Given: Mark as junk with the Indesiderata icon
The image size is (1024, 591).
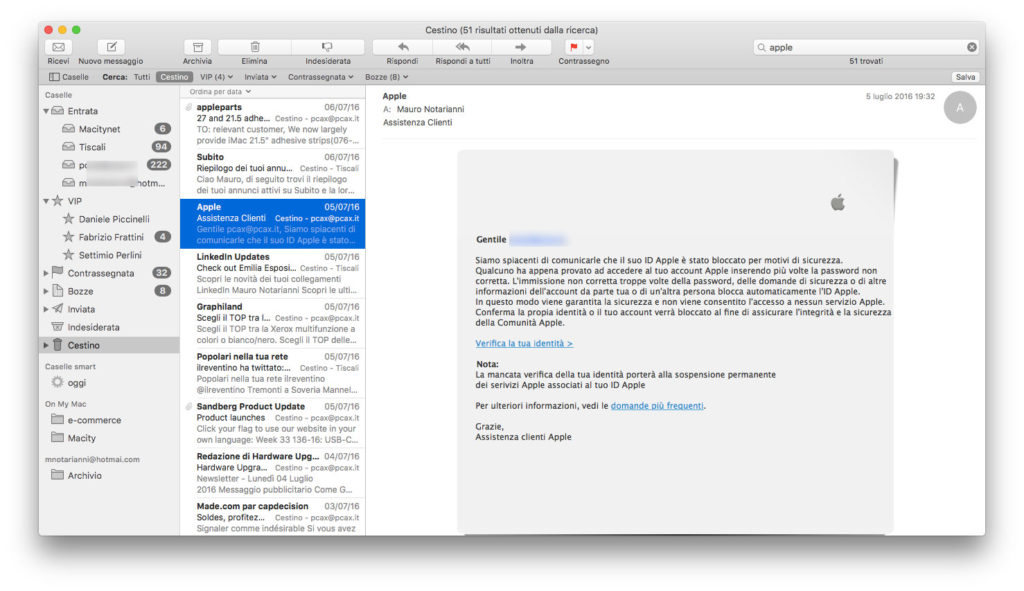Looking at the screenshot, I should coord(327,47).
